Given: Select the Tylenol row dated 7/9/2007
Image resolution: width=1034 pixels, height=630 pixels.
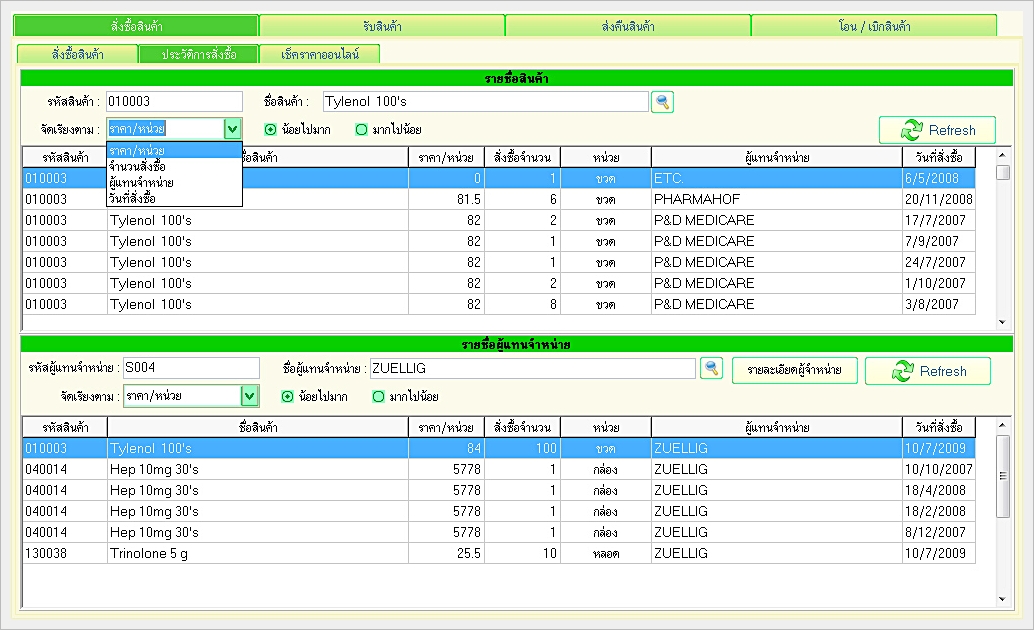Looking at the screenshot, I should coord(499,241).
